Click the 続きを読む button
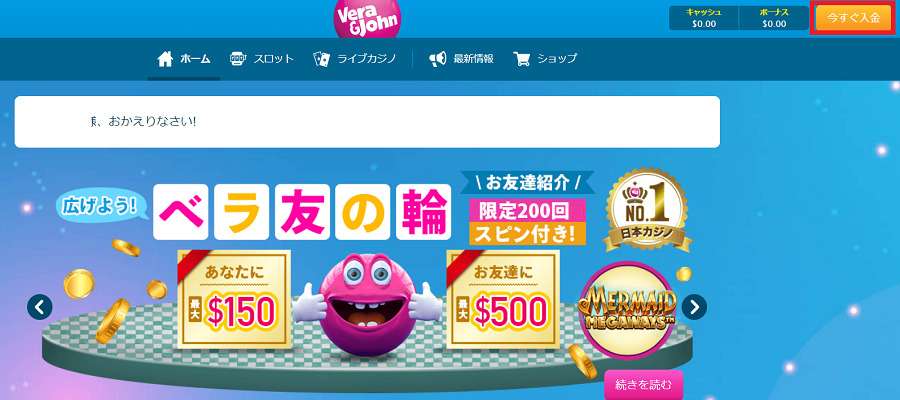The height and width of the screenshot is (400, 900). click(643, 385)
